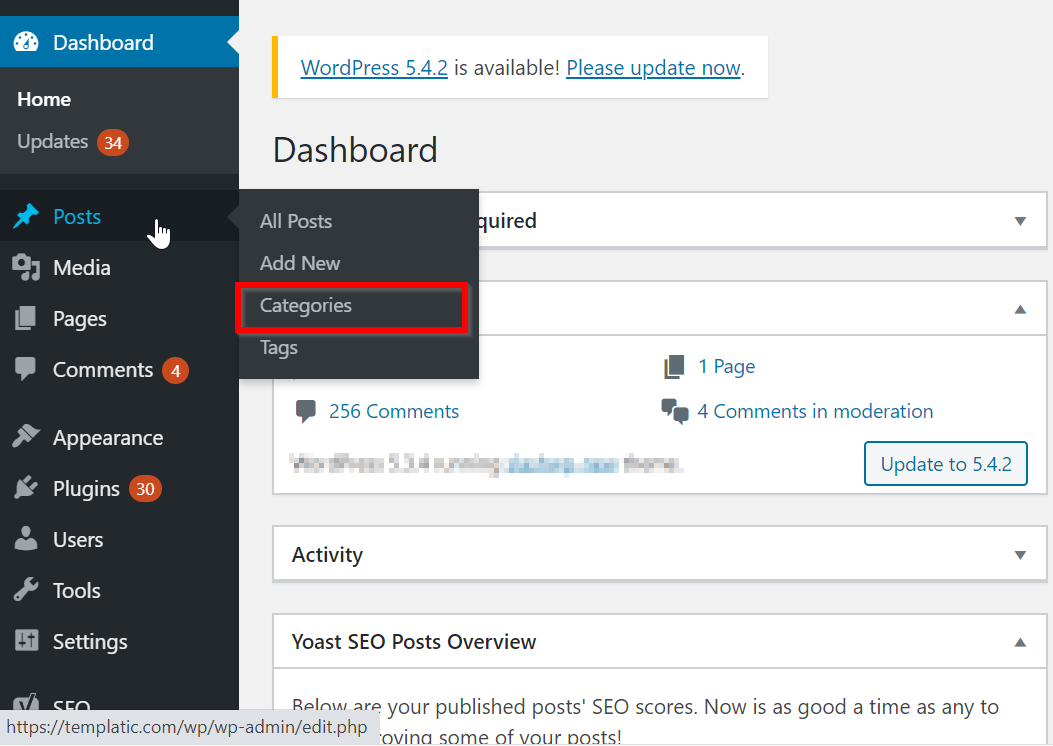Screen dimensions: 1053x746
Task: Open Tags from the Posts flyout
Action: coord(279,348)
